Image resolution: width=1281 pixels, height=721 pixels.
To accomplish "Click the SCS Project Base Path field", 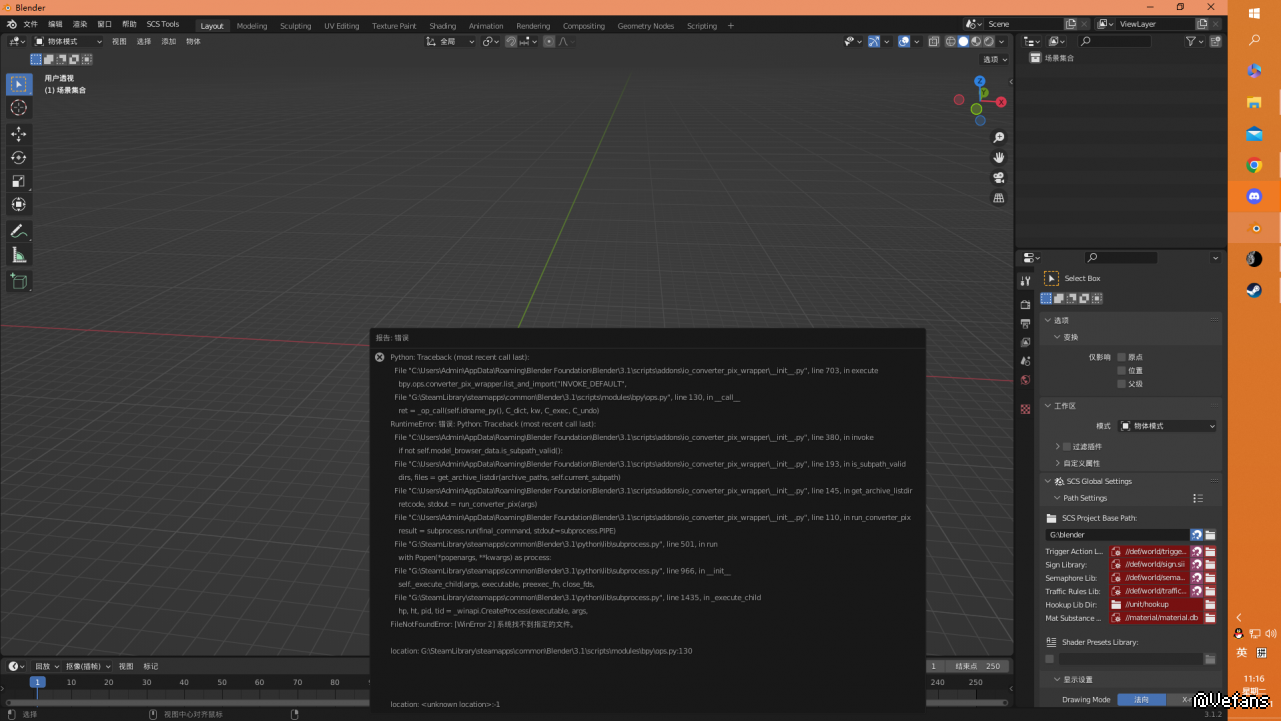I will pos(1116,535).
